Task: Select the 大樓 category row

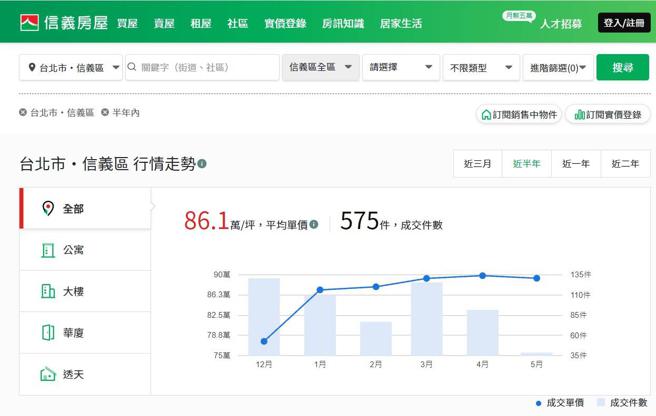Action: [85, 291]
